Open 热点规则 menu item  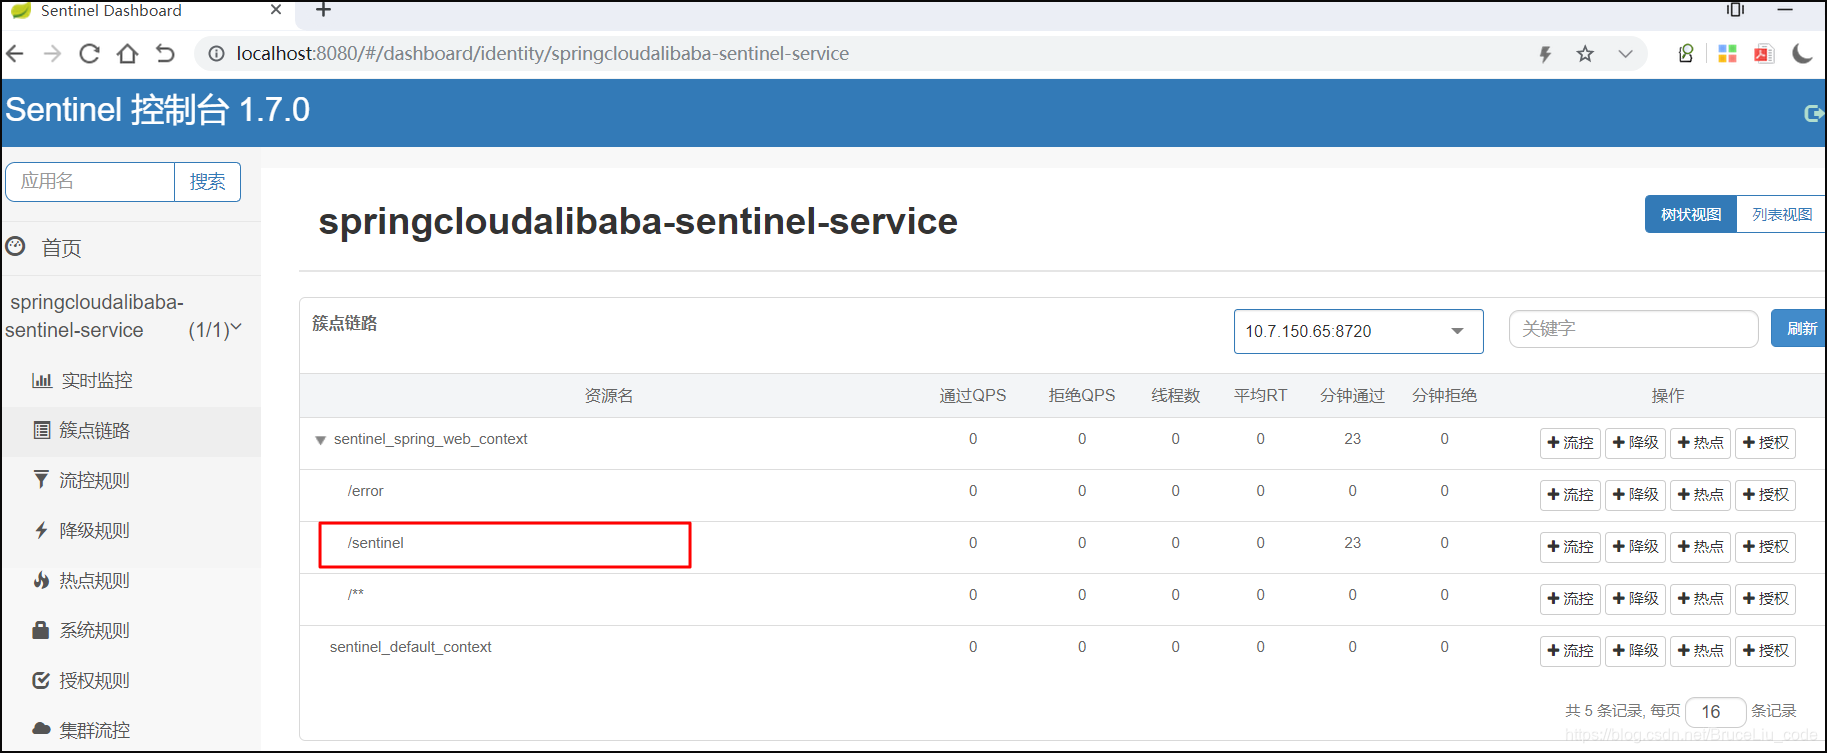point(95,580)
